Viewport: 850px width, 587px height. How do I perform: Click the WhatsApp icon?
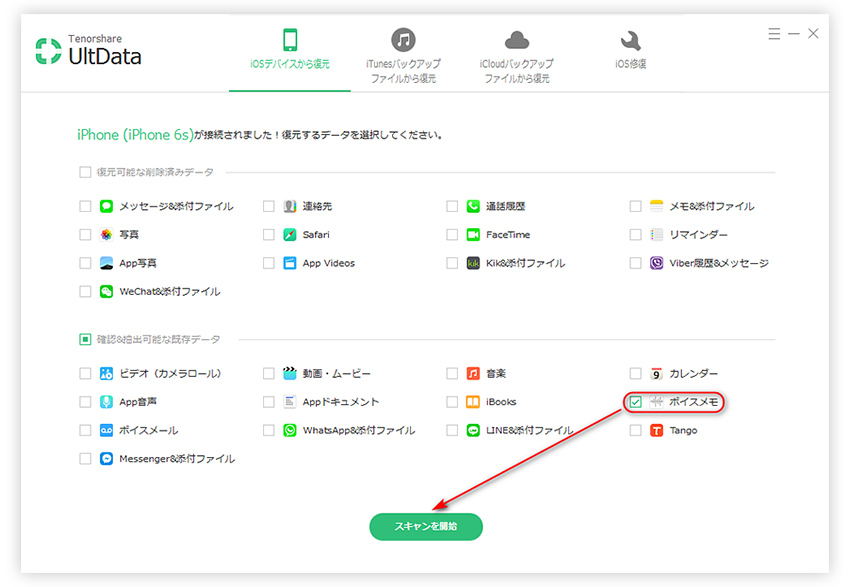point(289,430)
